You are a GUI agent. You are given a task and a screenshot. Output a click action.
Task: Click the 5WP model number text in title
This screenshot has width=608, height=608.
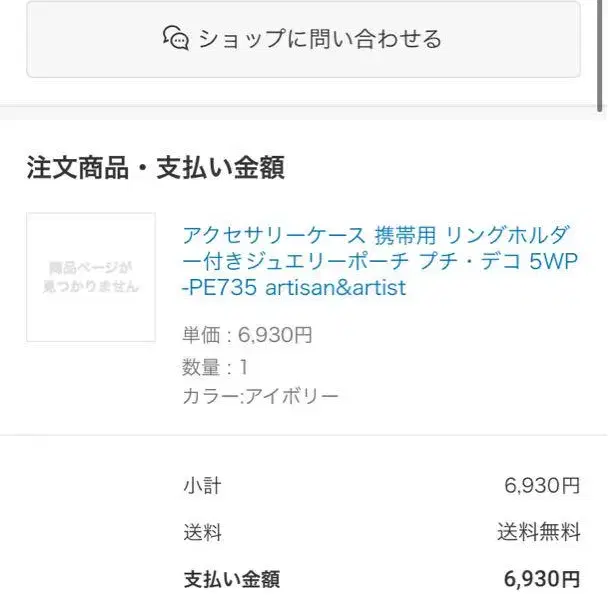[550, 262]
